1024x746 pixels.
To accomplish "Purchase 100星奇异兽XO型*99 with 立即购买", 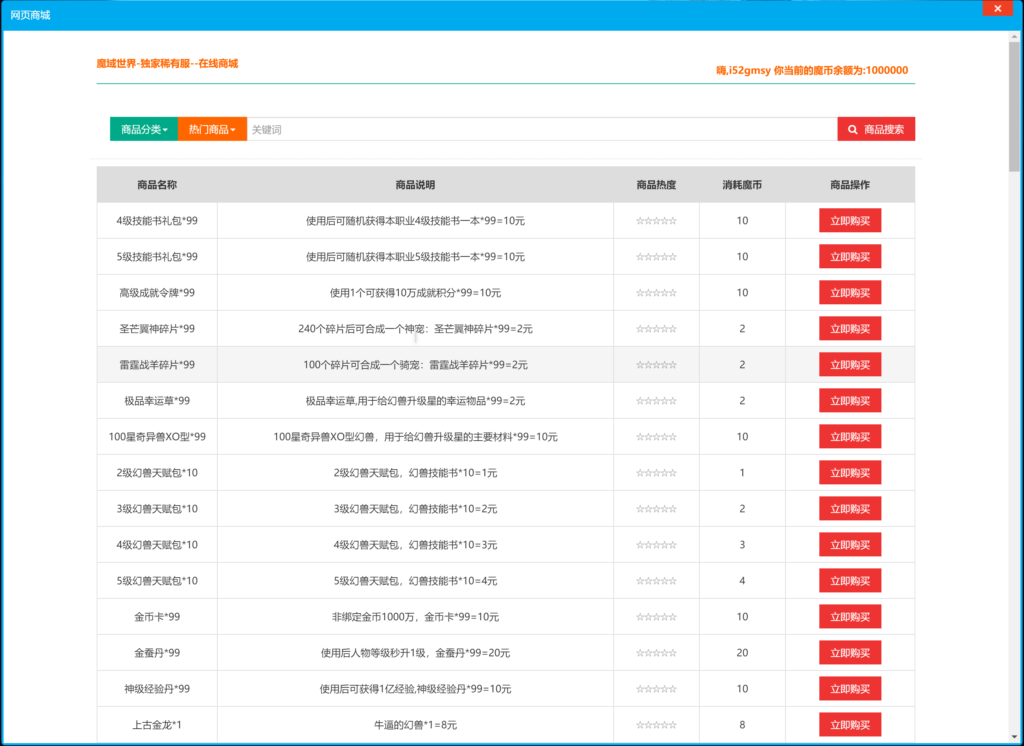I will point(850,436).
